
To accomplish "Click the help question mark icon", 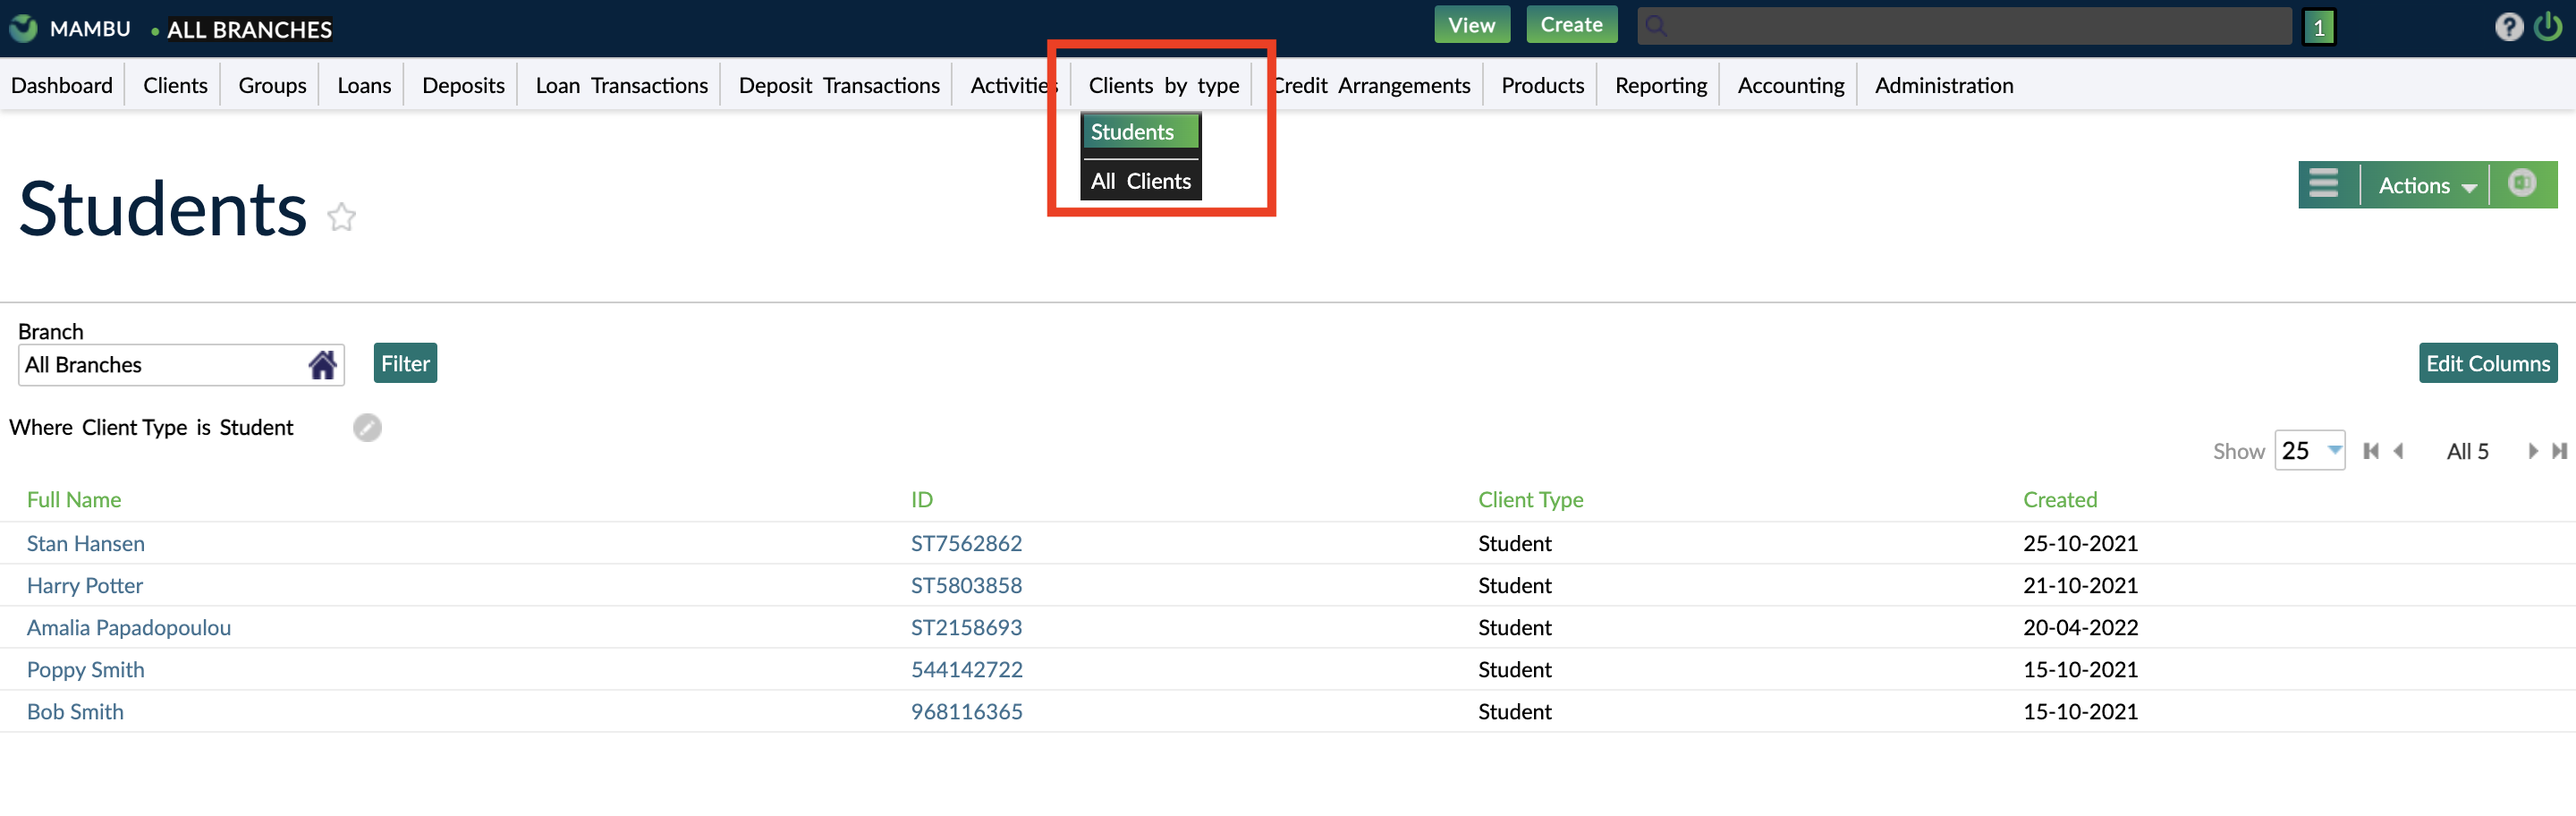I will pyautogui.click(x=2509, y=27).
